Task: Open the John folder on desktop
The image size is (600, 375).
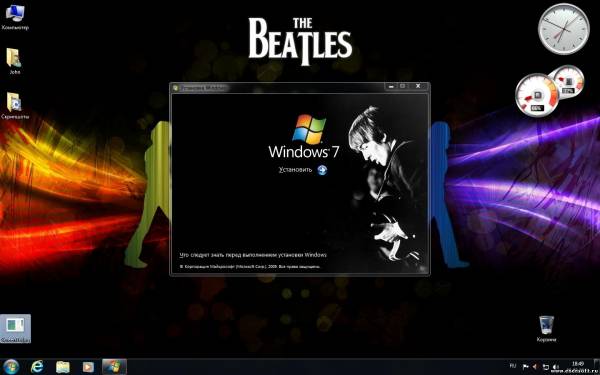Action: pyautogui.click(x=14, y=61)
